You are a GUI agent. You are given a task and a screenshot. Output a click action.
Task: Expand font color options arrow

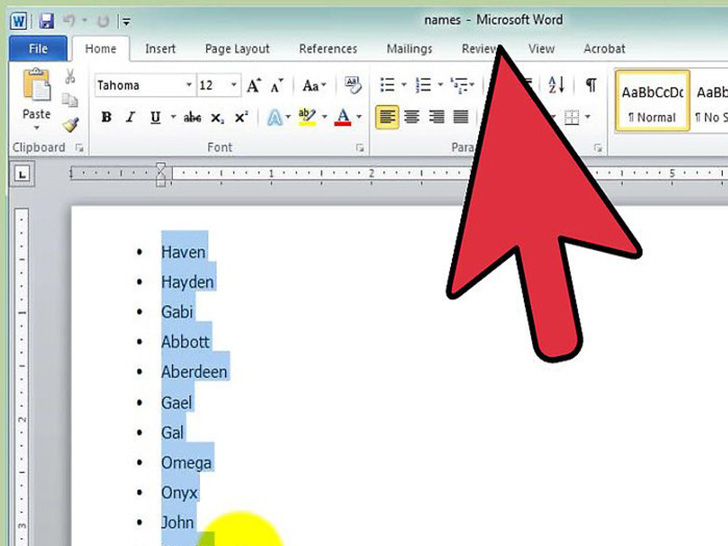pyautogui.click(x=359, y=117)
